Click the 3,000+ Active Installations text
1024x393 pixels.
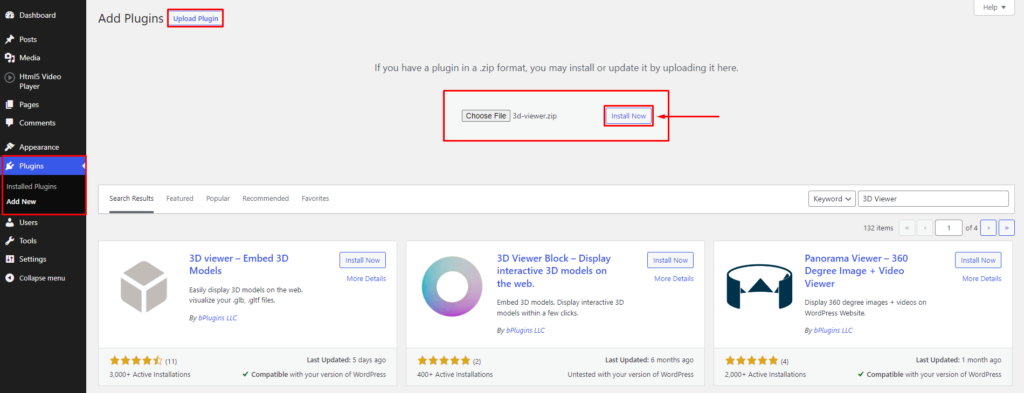coord(150,375)
